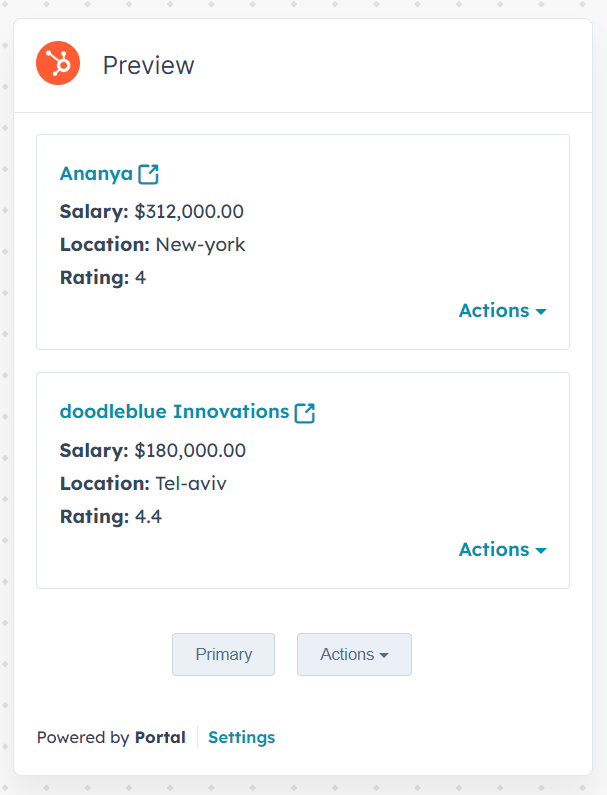Click external link icon next to doodleblue Innovations
The height and width of the screenshot is (795, 607).
[x=305, y=412]
